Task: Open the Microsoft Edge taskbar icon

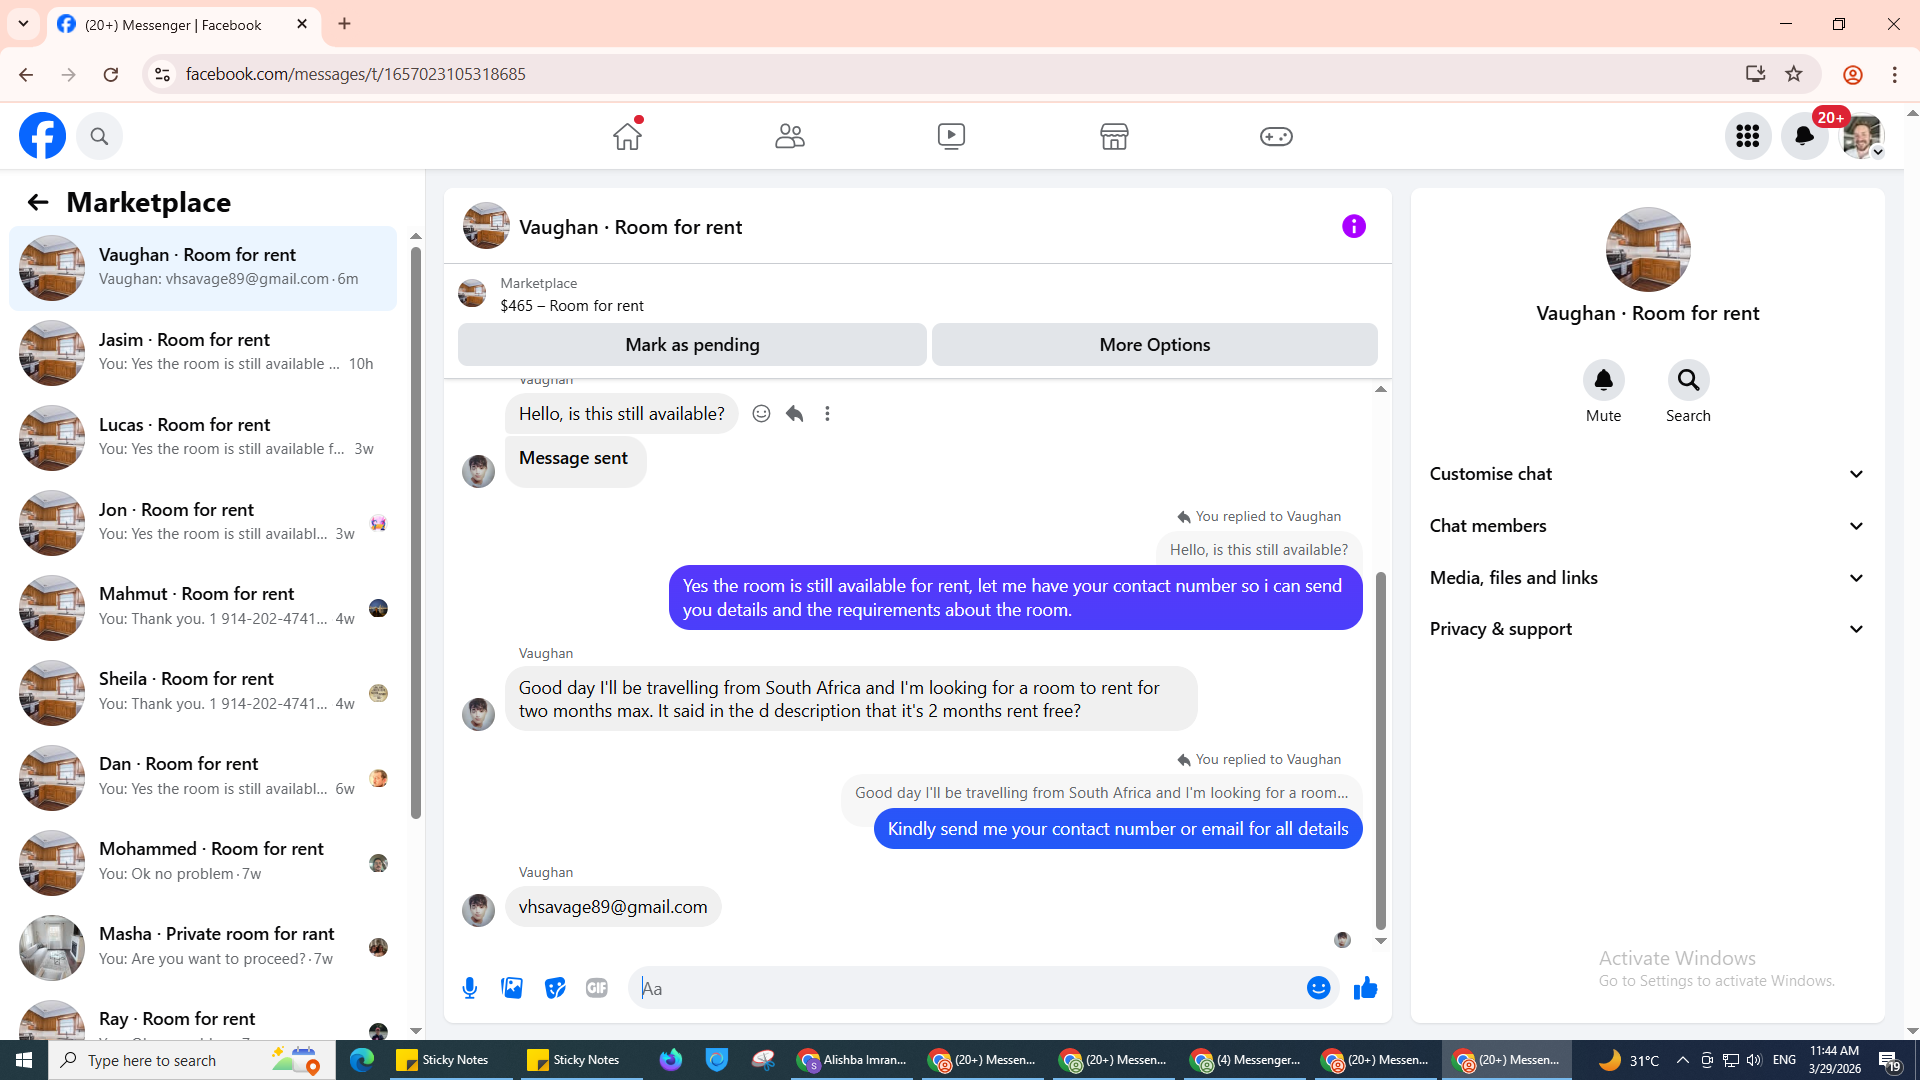Action: (x=361, y=1060)
